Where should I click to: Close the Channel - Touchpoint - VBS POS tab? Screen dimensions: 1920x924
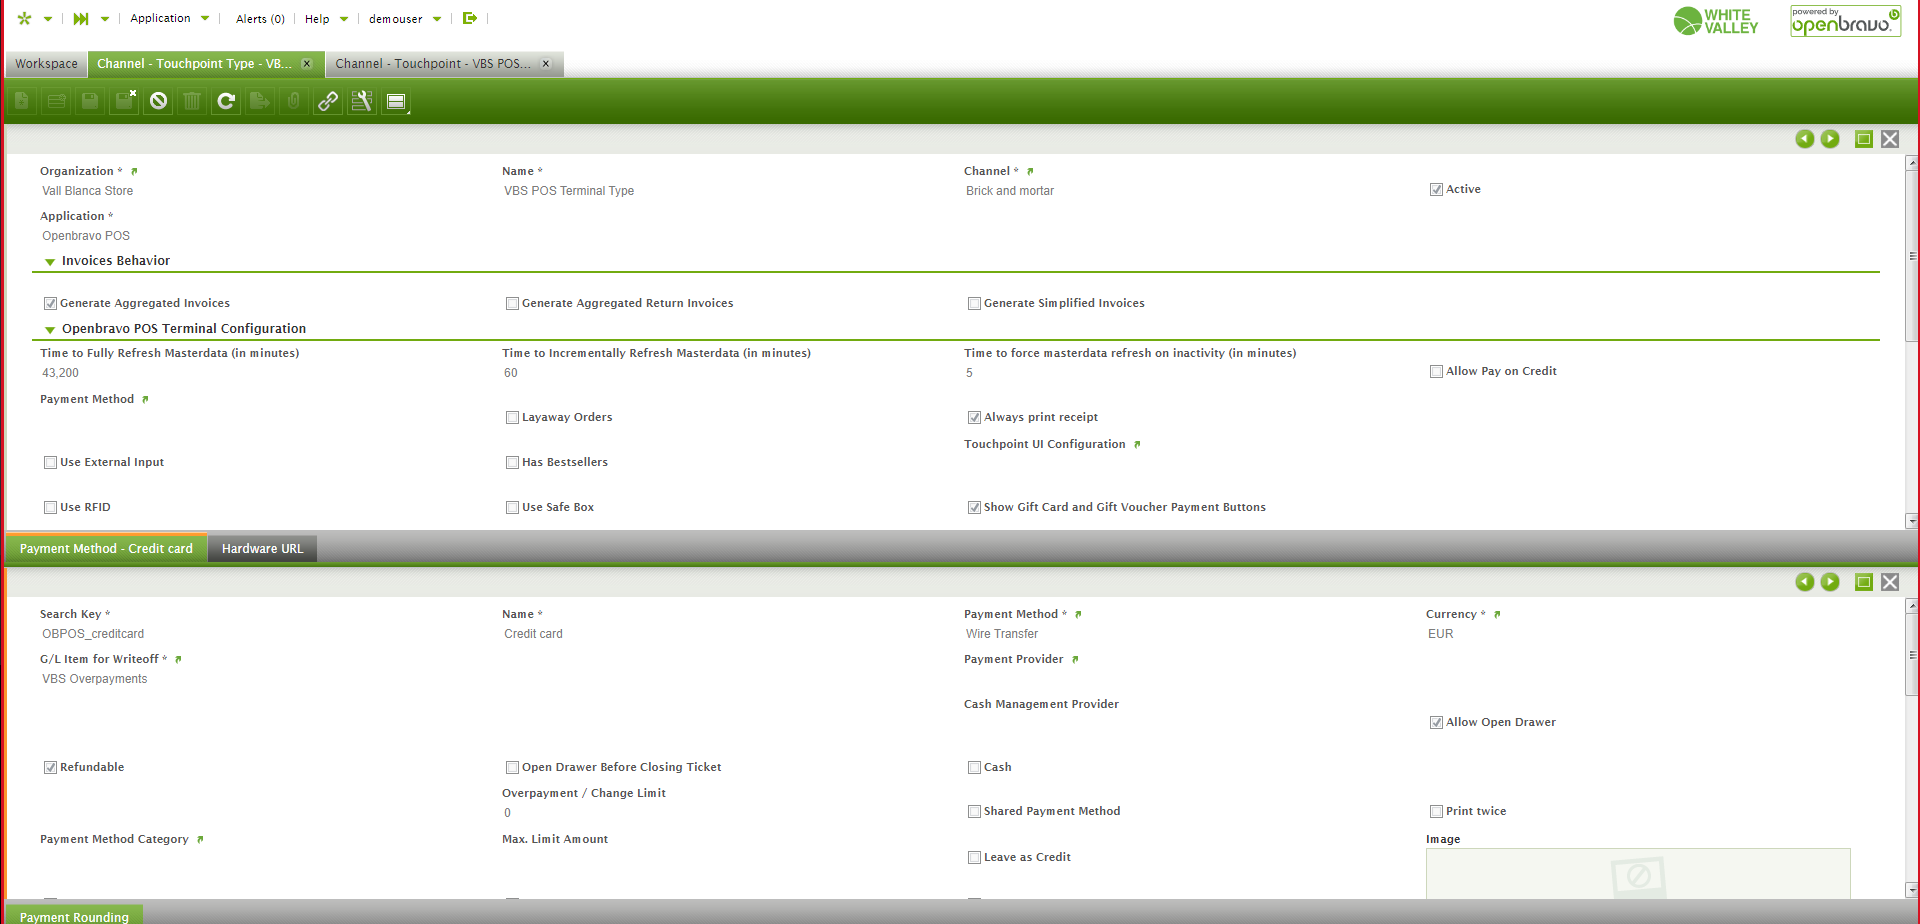click(546, 64)
